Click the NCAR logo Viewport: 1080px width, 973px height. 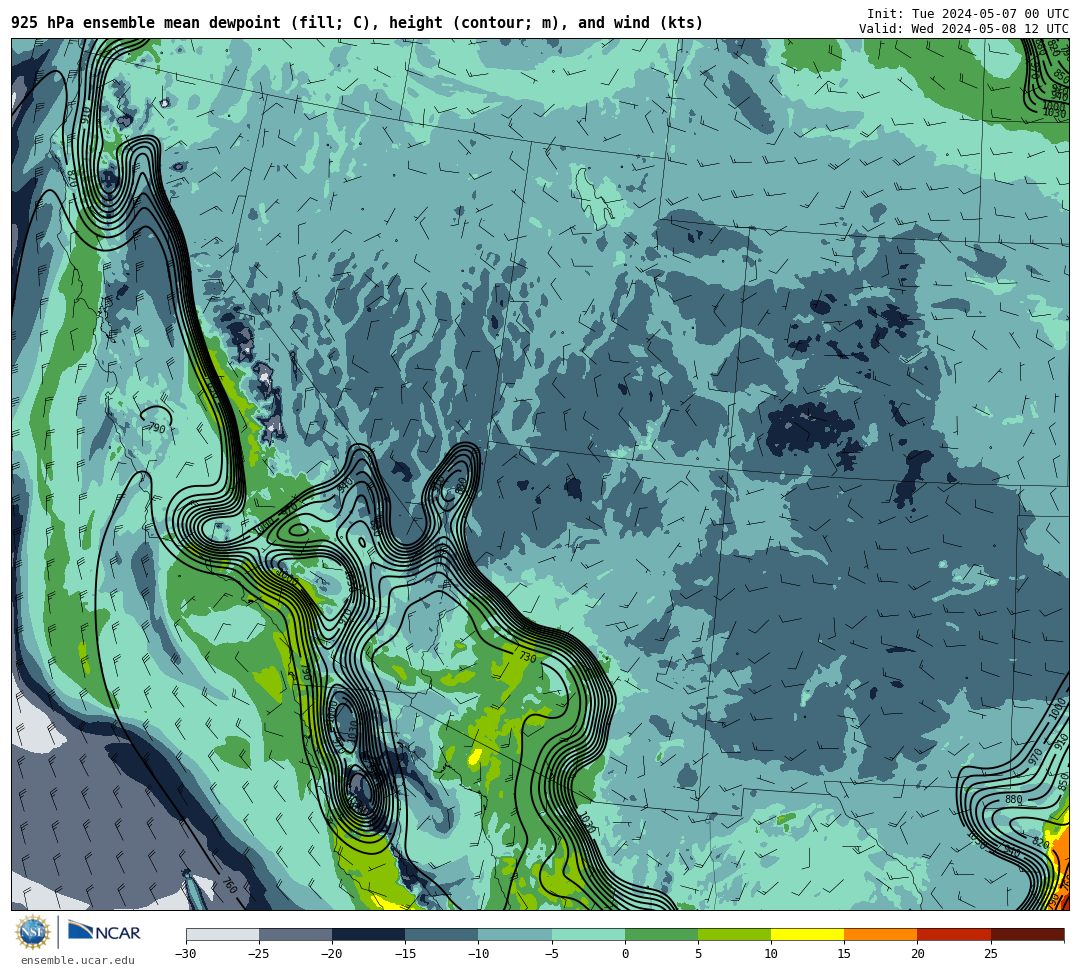coord(104,932)
